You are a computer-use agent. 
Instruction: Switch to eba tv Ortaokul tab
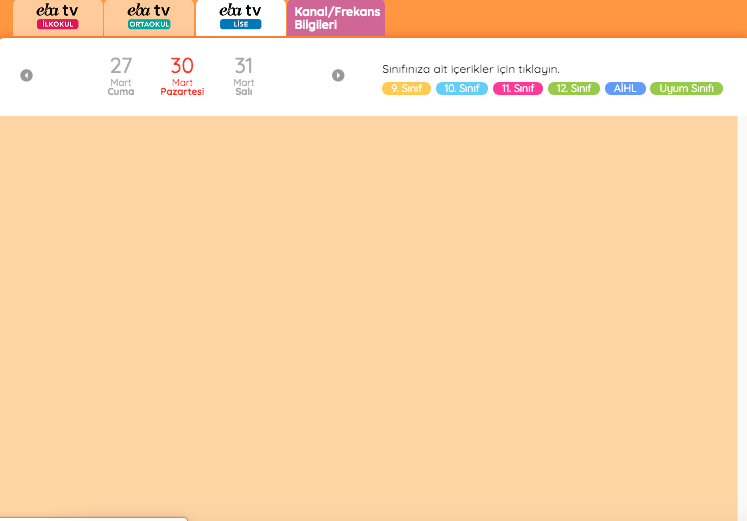click(148, 17)
